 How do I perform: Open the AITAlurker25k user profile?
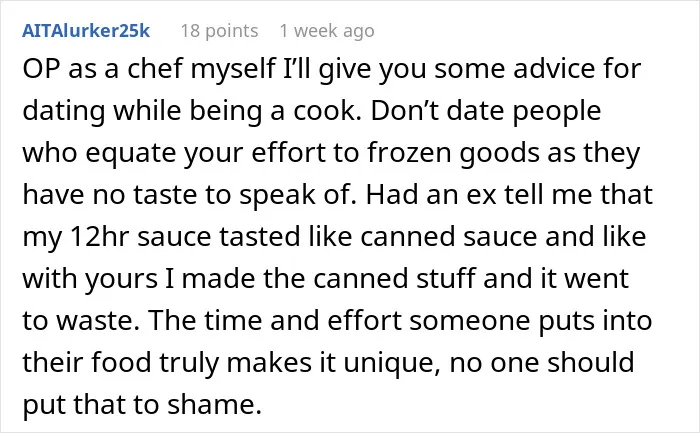tap(86, 30)
